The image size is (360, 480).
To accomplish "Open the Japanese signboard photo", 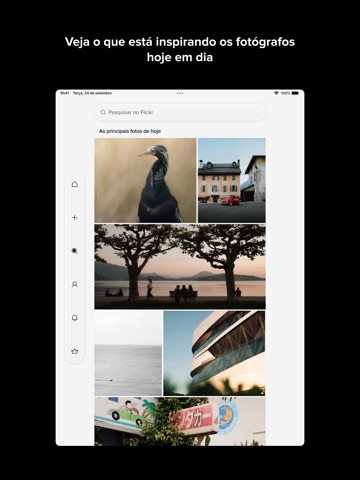I will (180, 422).
